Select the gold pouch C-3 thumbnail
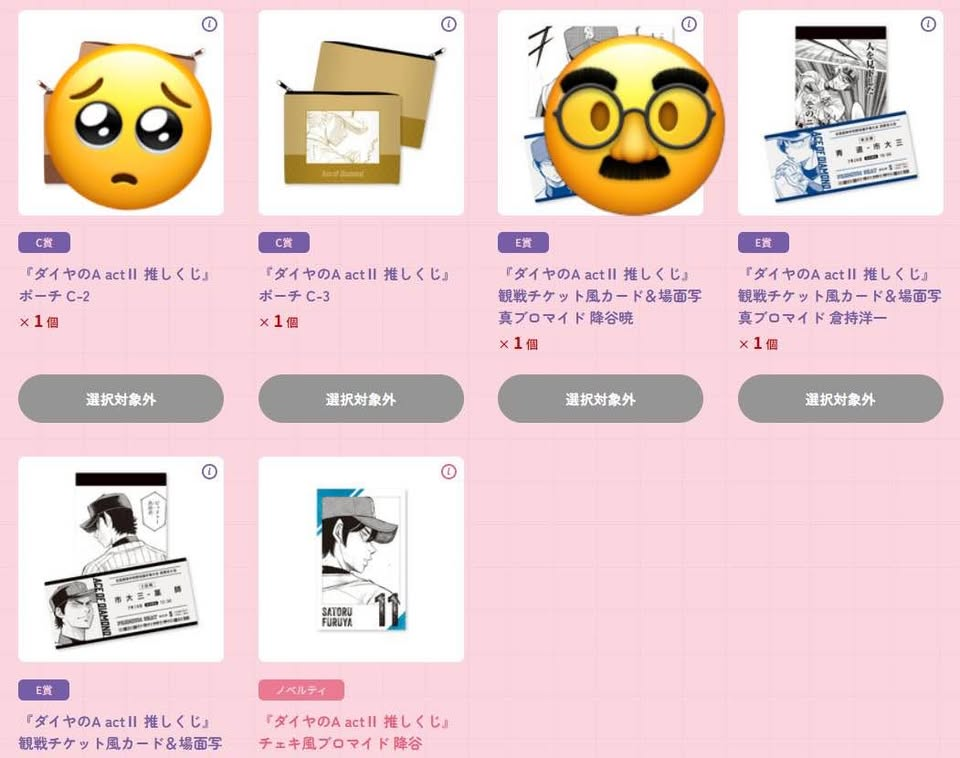Image resolution: width=960 pixels, height=758 pixels. coord(361,113)
